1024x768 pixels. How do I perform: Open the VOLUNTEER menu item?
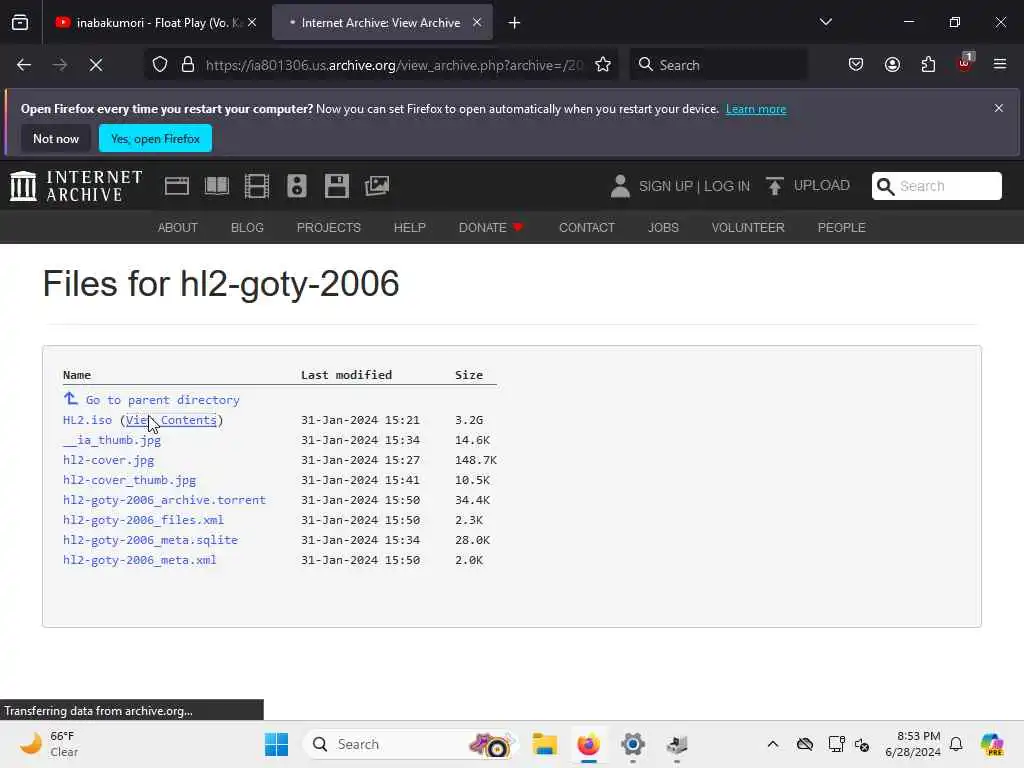[748, 228]
